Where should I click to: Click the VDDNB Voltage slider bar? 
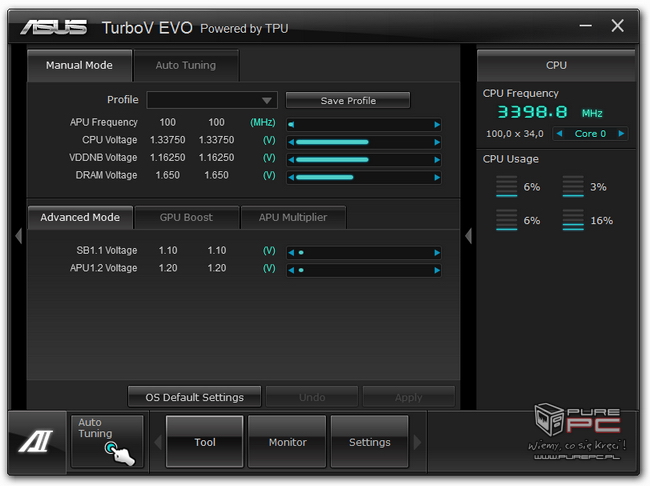(x=364, y=160)
